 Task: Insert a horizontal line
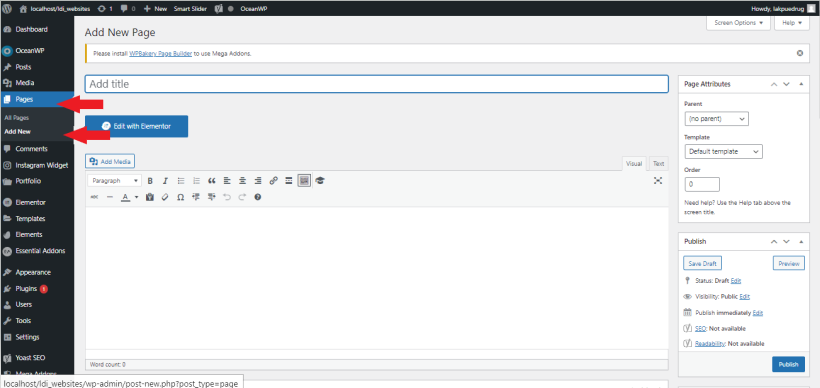tap(110, 197)
